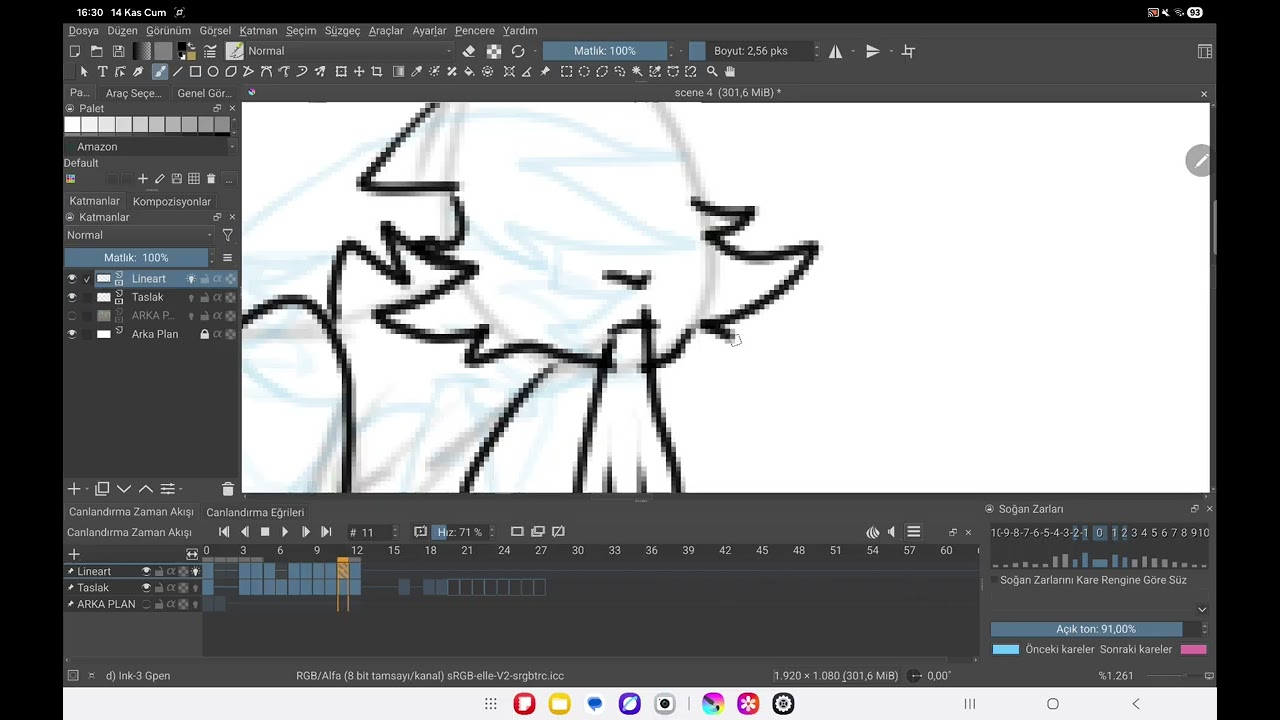Select the freehand Brush tool
This screenshot has width=1280, height=720.
click(x=159, y=72)
